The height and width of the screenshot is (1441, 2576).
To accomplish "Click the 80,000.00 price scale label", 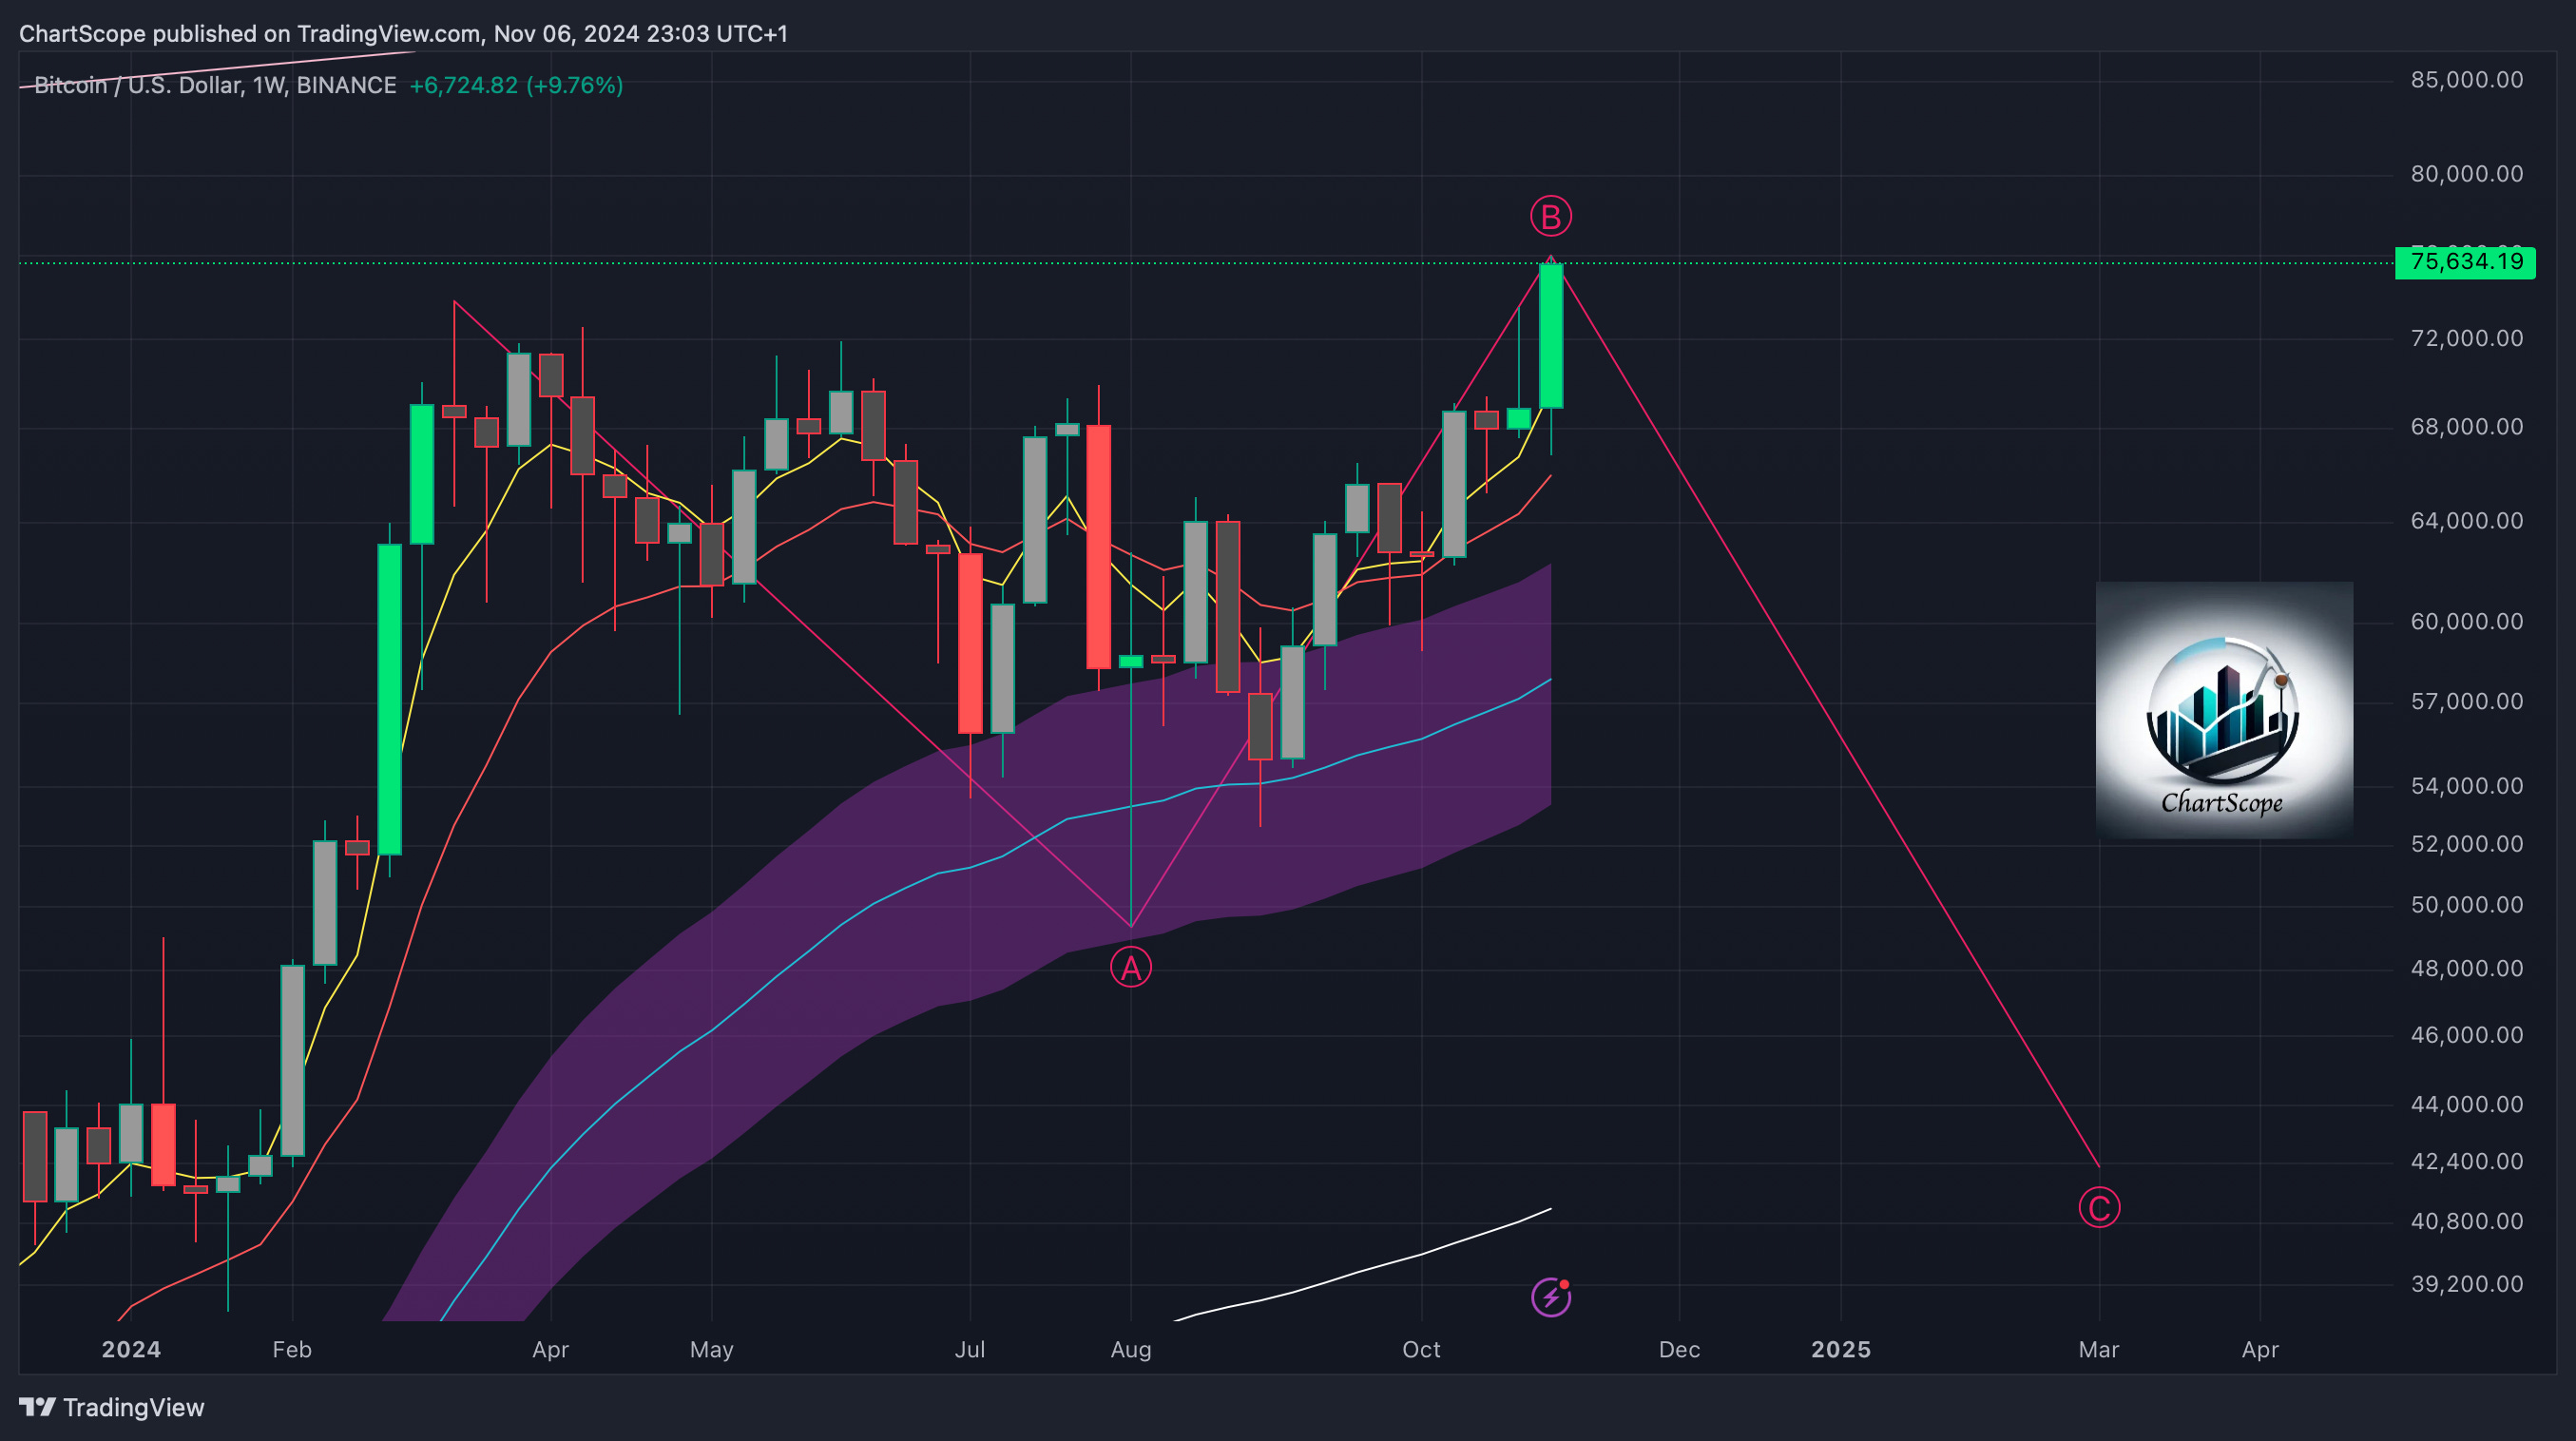I will pos(2466,174).
